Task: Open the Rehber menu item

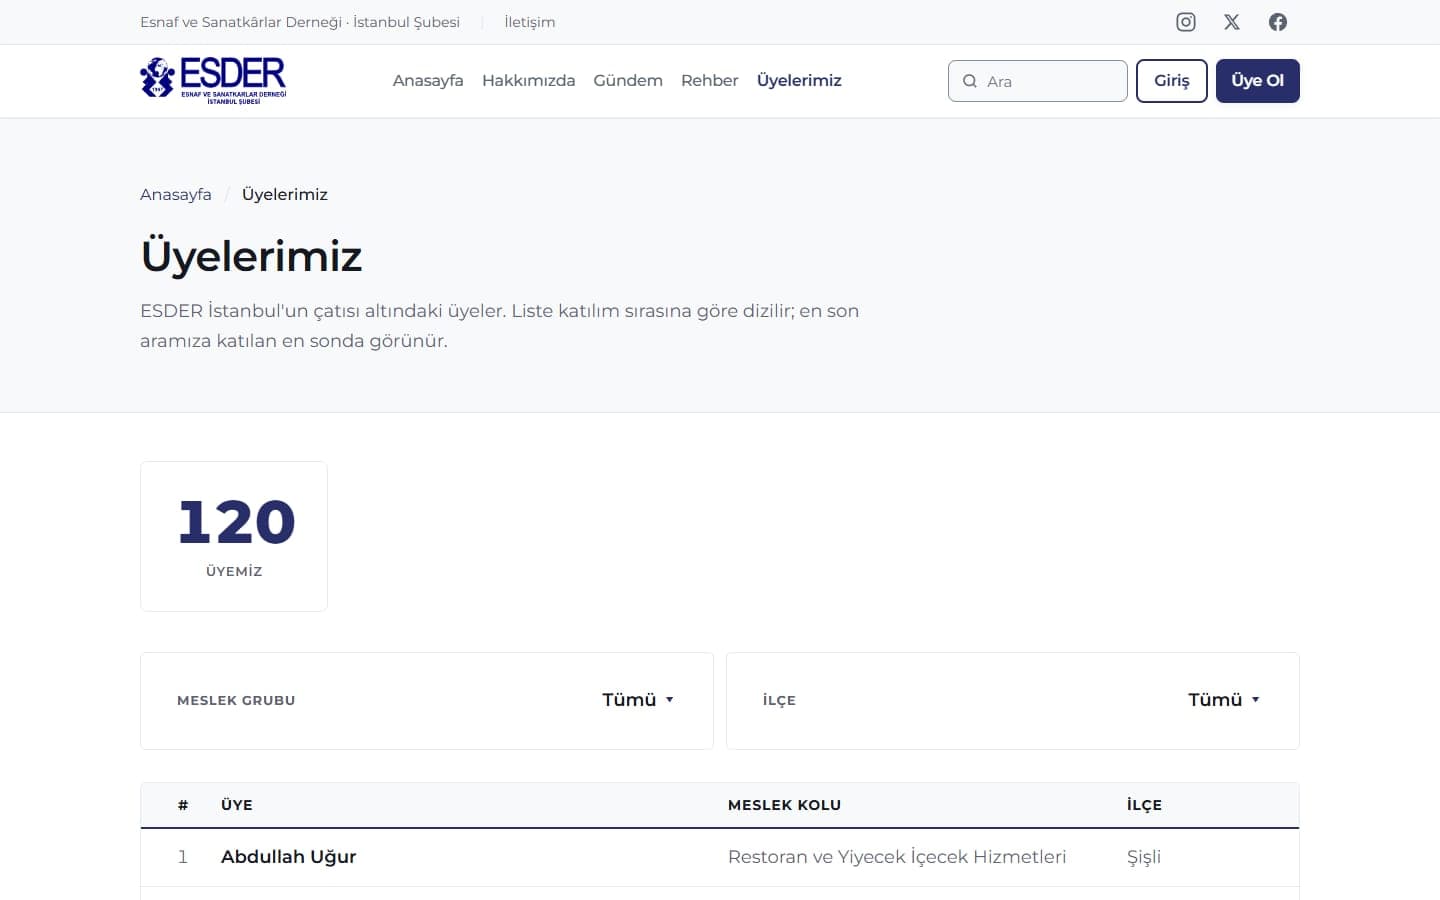Action: point(710,81)
